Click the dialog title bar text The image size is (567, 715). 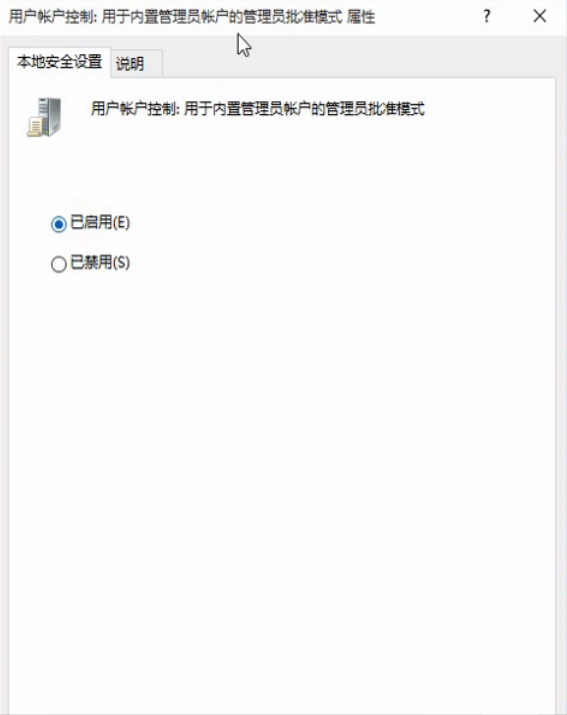coord(192,17)
